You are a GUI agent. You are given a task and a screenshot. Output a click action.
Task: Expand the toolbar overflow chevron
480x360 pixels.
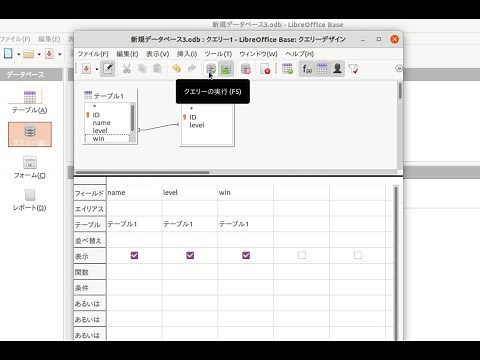(x=398, y=69)
